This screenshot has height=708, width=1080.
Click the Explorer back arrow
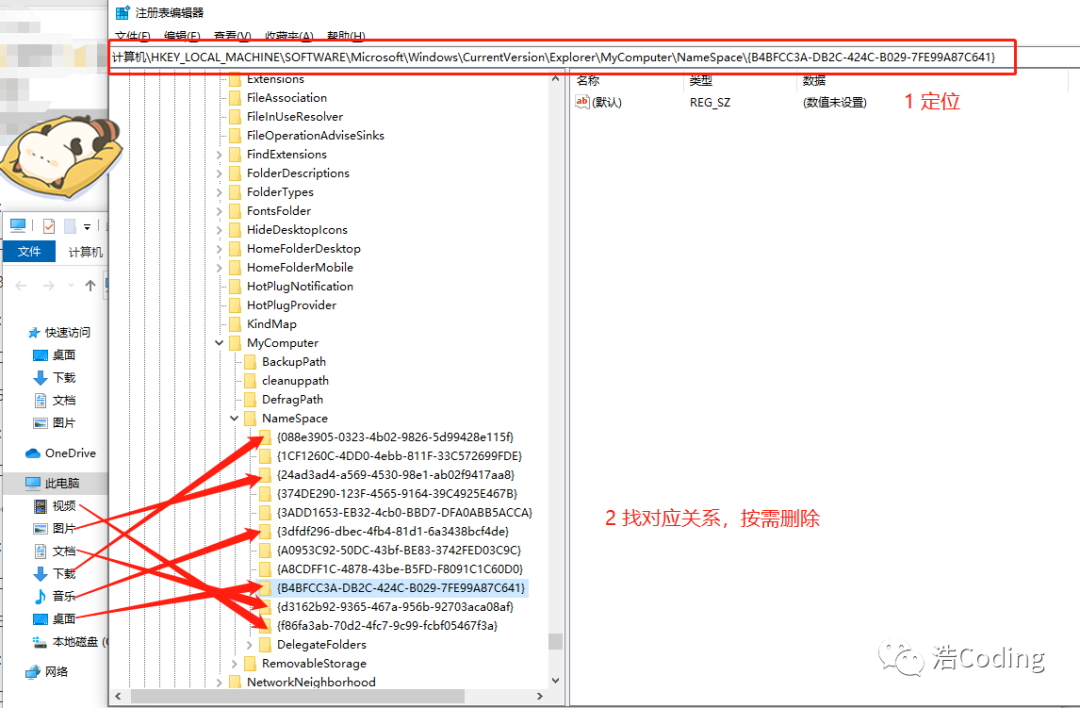coord(21,285)
